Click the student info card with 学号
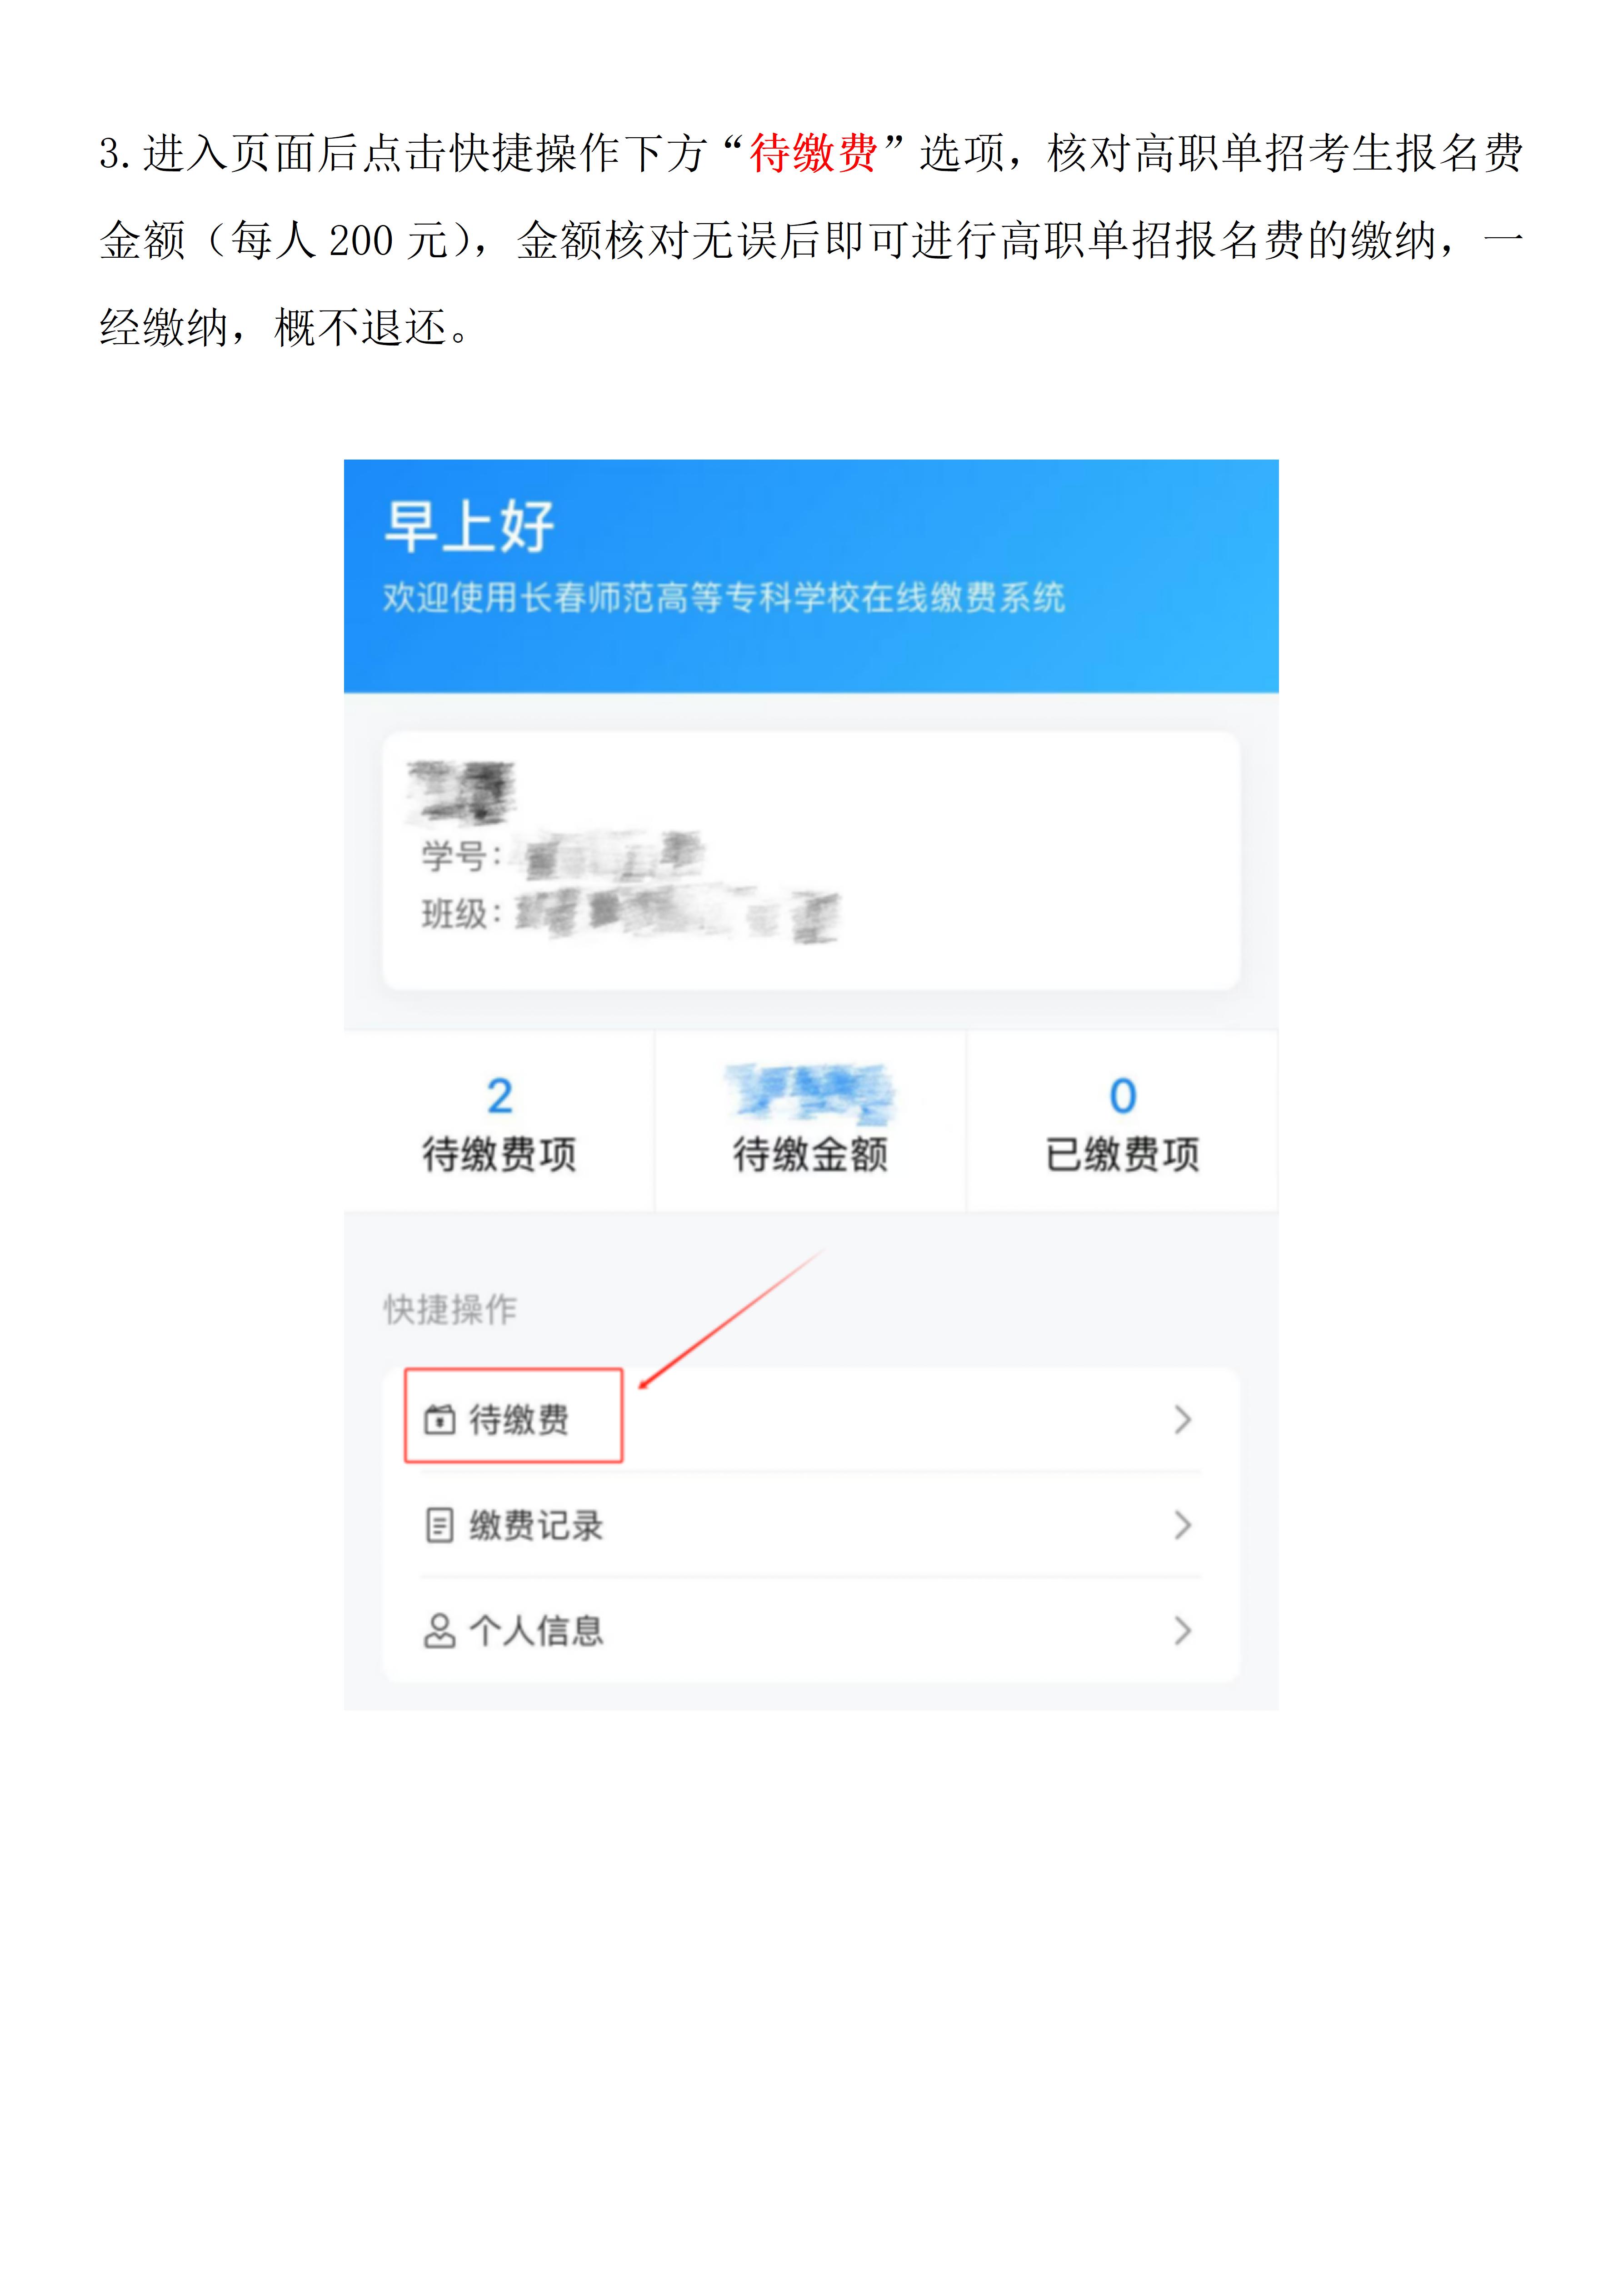Screen dimensions: 1623x2296 coord(811,861)
